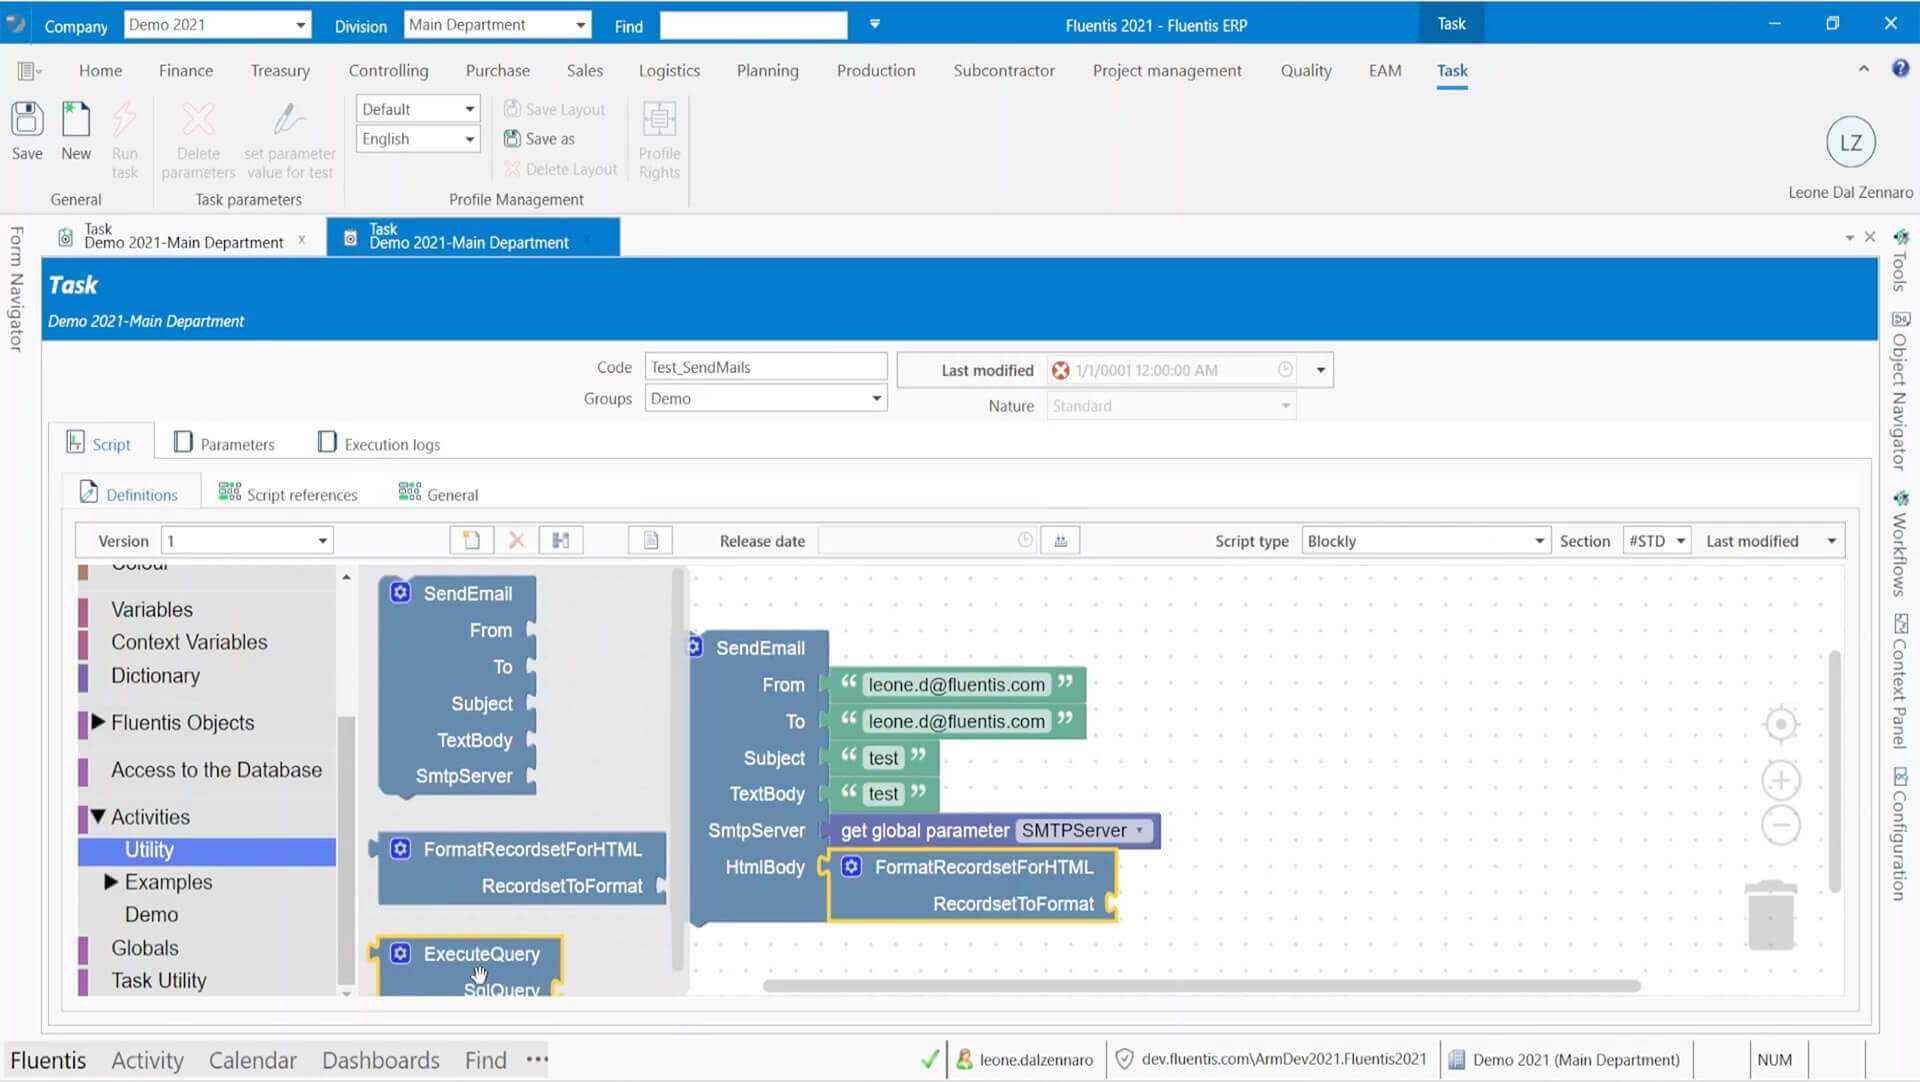Click the Calendar link at bottom

pos(252,1059)
